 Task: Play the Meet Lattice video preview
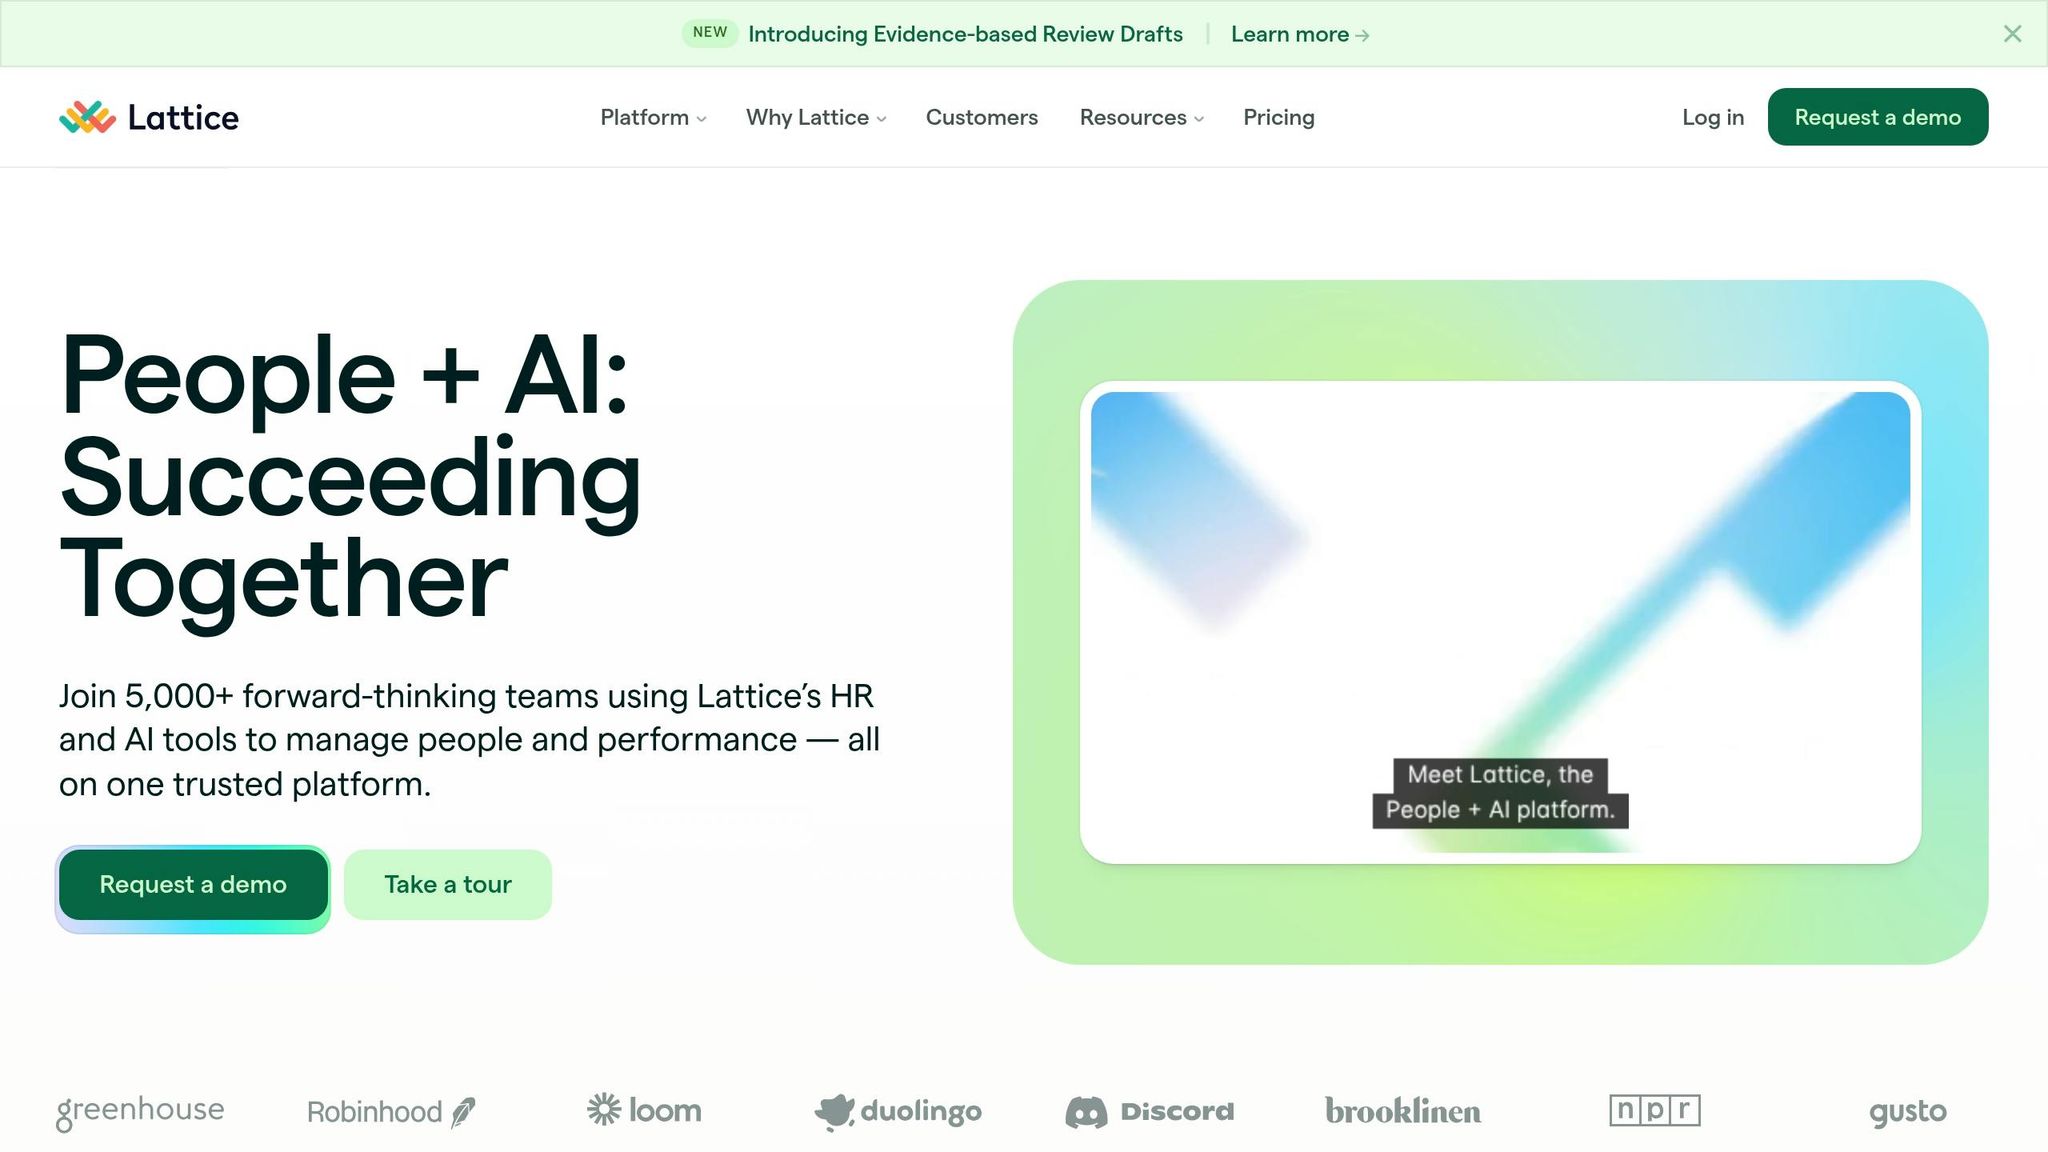(x=1500, y=622)
